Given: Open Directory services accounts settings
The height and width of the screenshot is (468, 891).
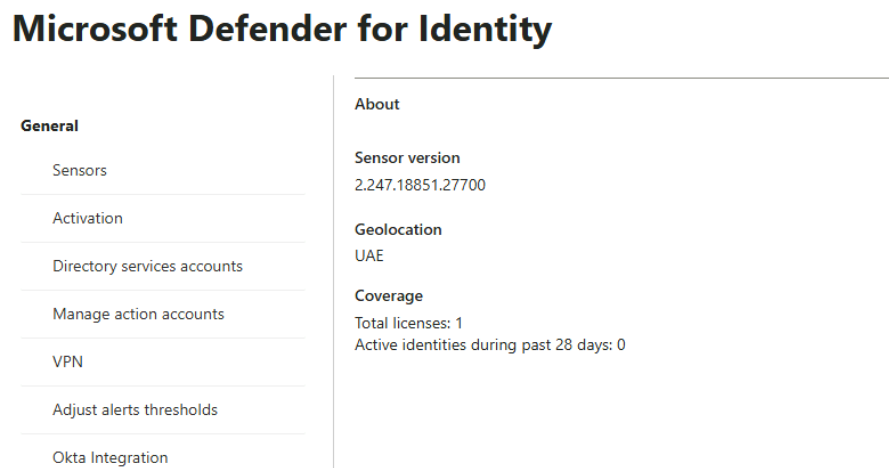Looking at the screenshot, I should 147,266.
